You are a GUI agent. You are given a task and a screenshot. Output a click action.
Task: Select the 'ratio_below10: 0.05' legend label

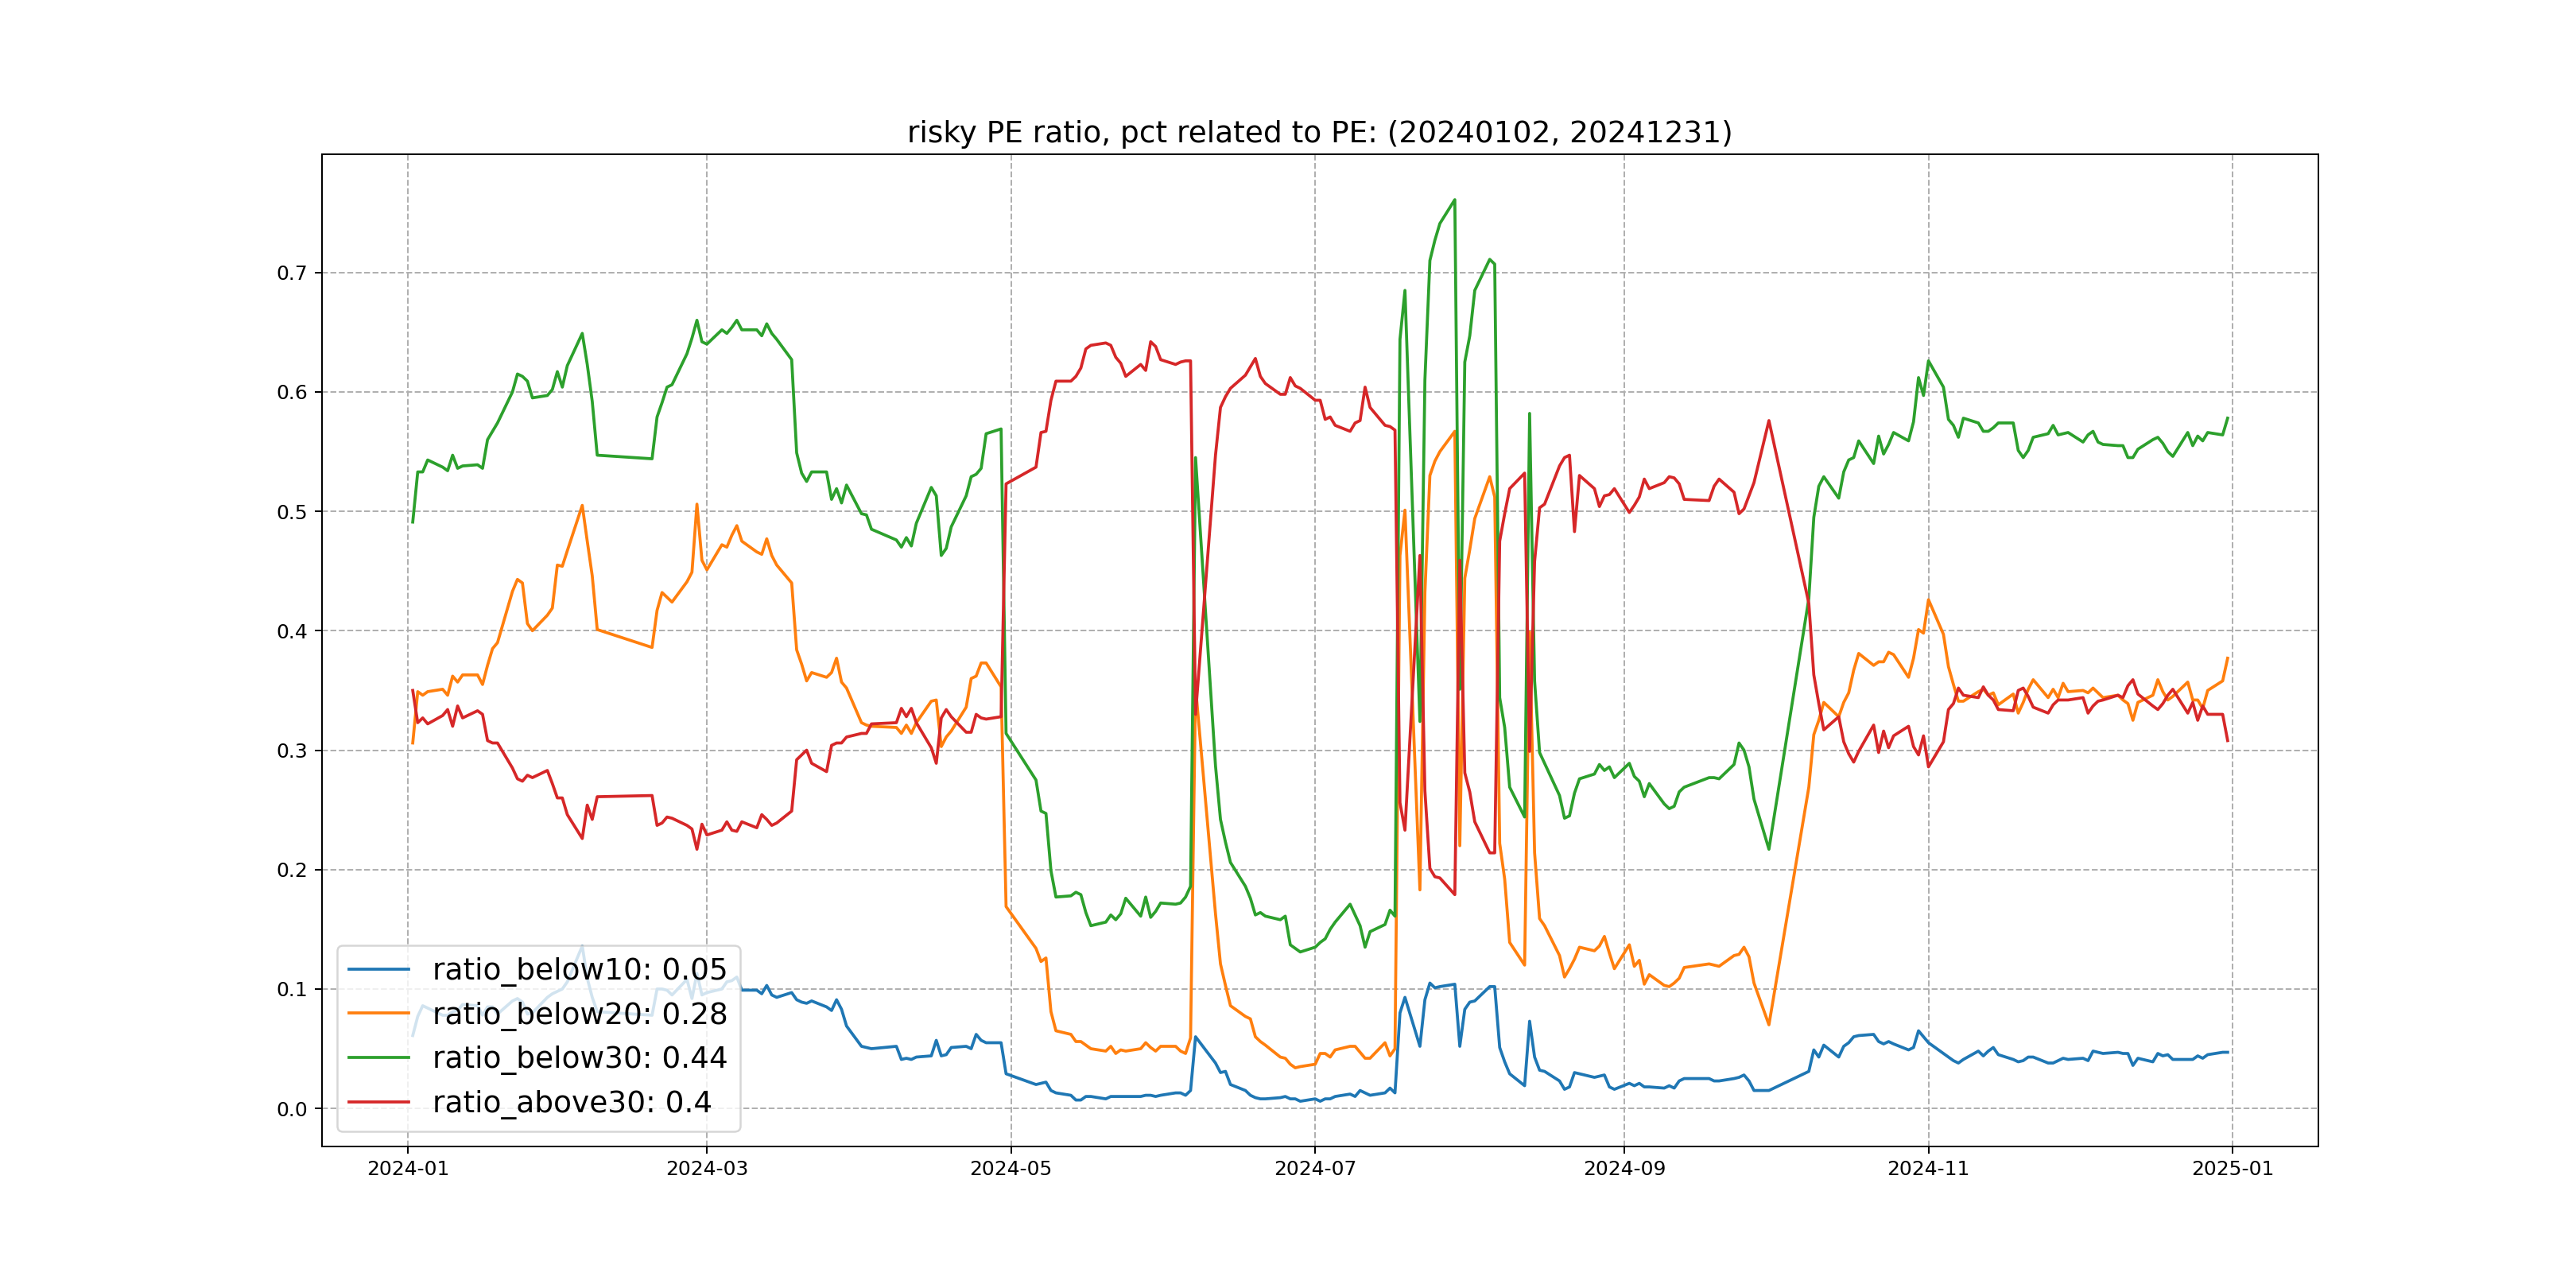[579, 969]
